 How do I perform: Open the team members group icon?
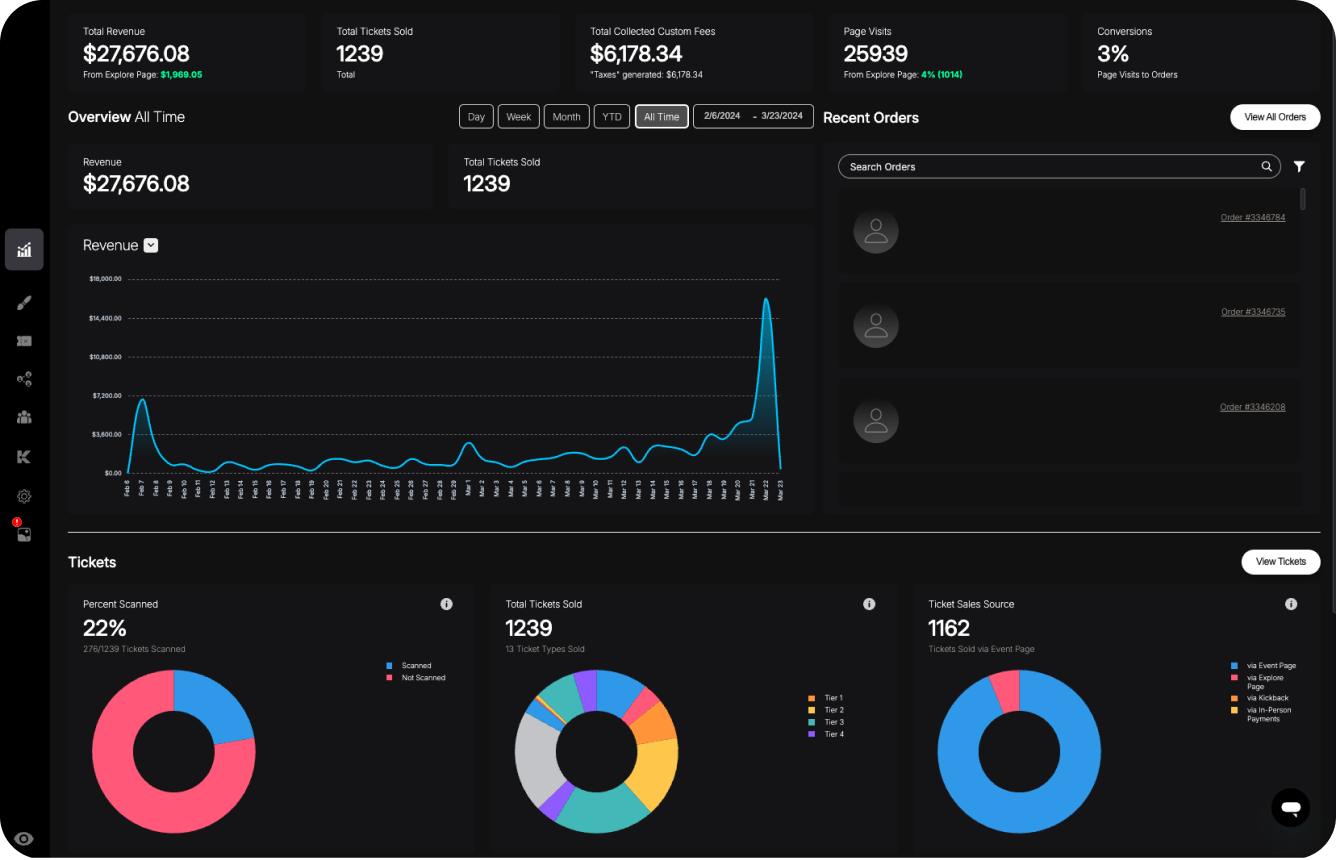click(x=24, y=417)
